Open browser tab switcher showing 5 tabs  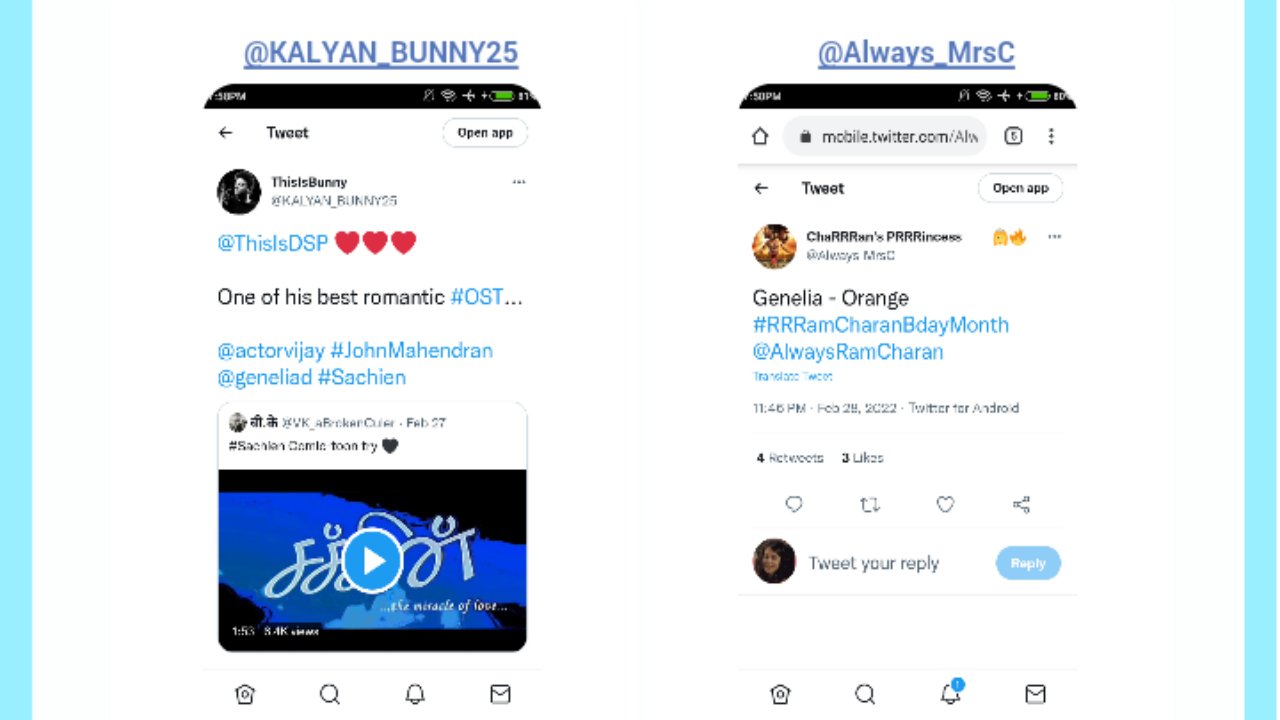pyautogui.click(x=1013, y=136)
